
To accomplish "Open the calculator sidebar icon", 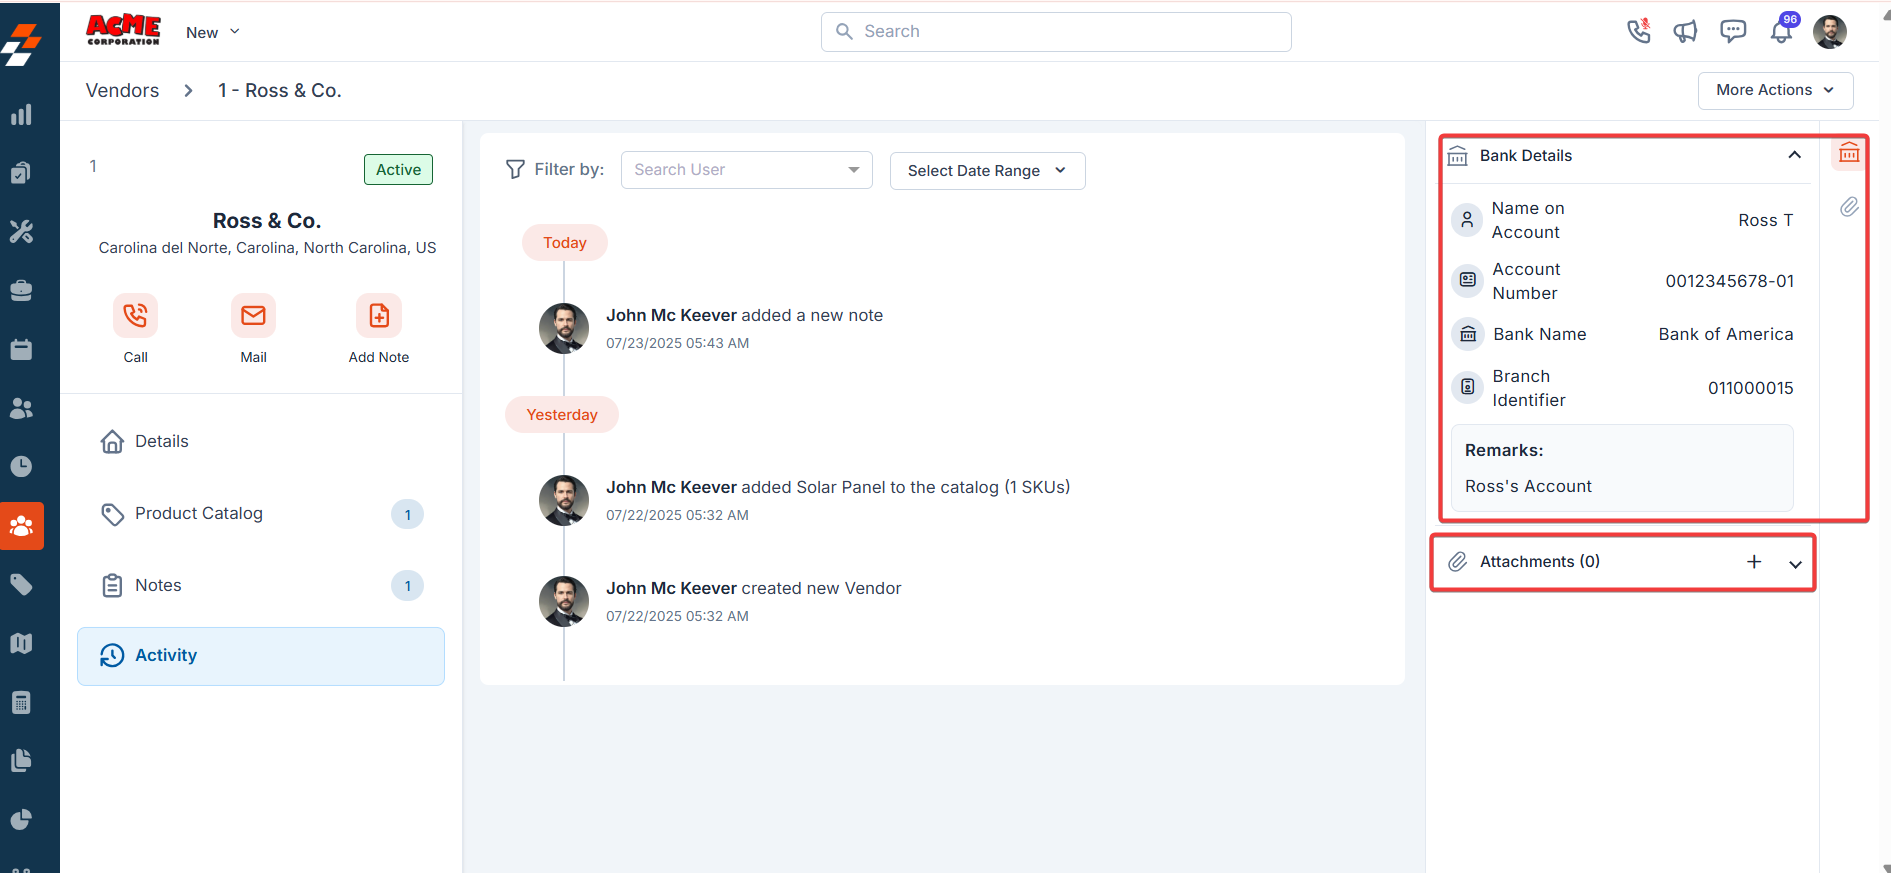I will pyautogui.click(x=21, y=702).
